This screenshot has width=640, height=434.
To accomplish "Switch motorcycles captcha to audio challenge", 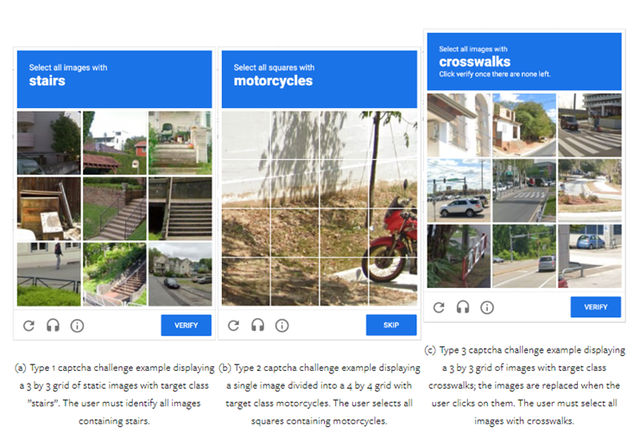I will click(257, 325).
